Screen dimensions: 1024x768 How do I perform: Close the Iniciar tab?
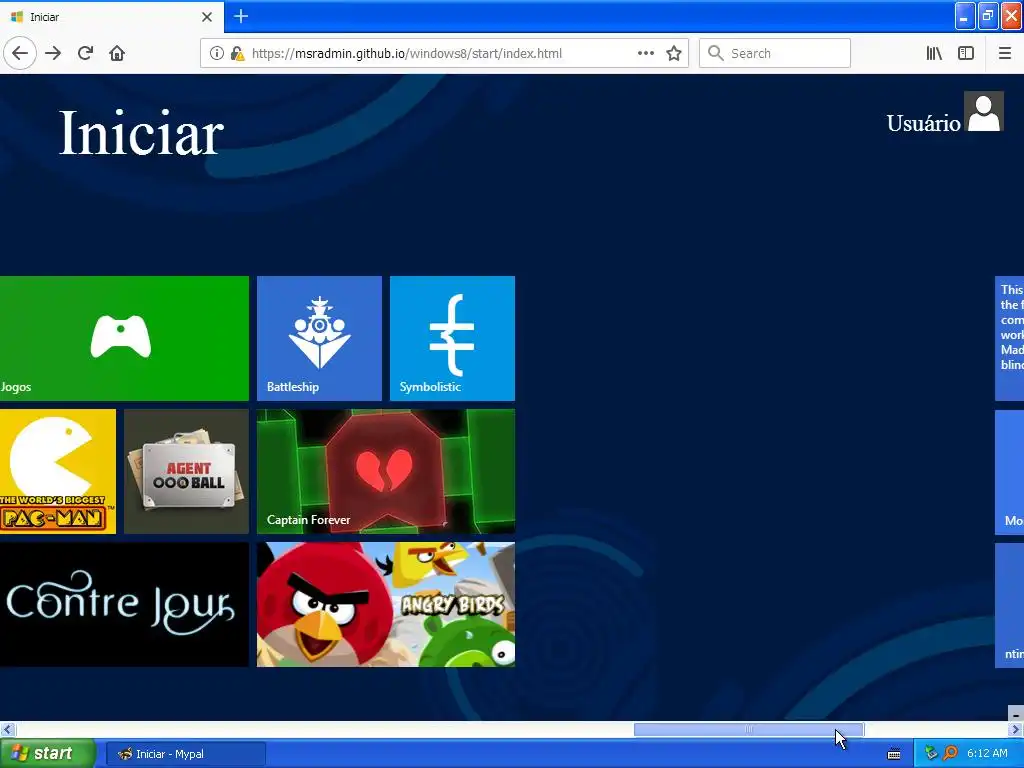[x=207, y=17]
